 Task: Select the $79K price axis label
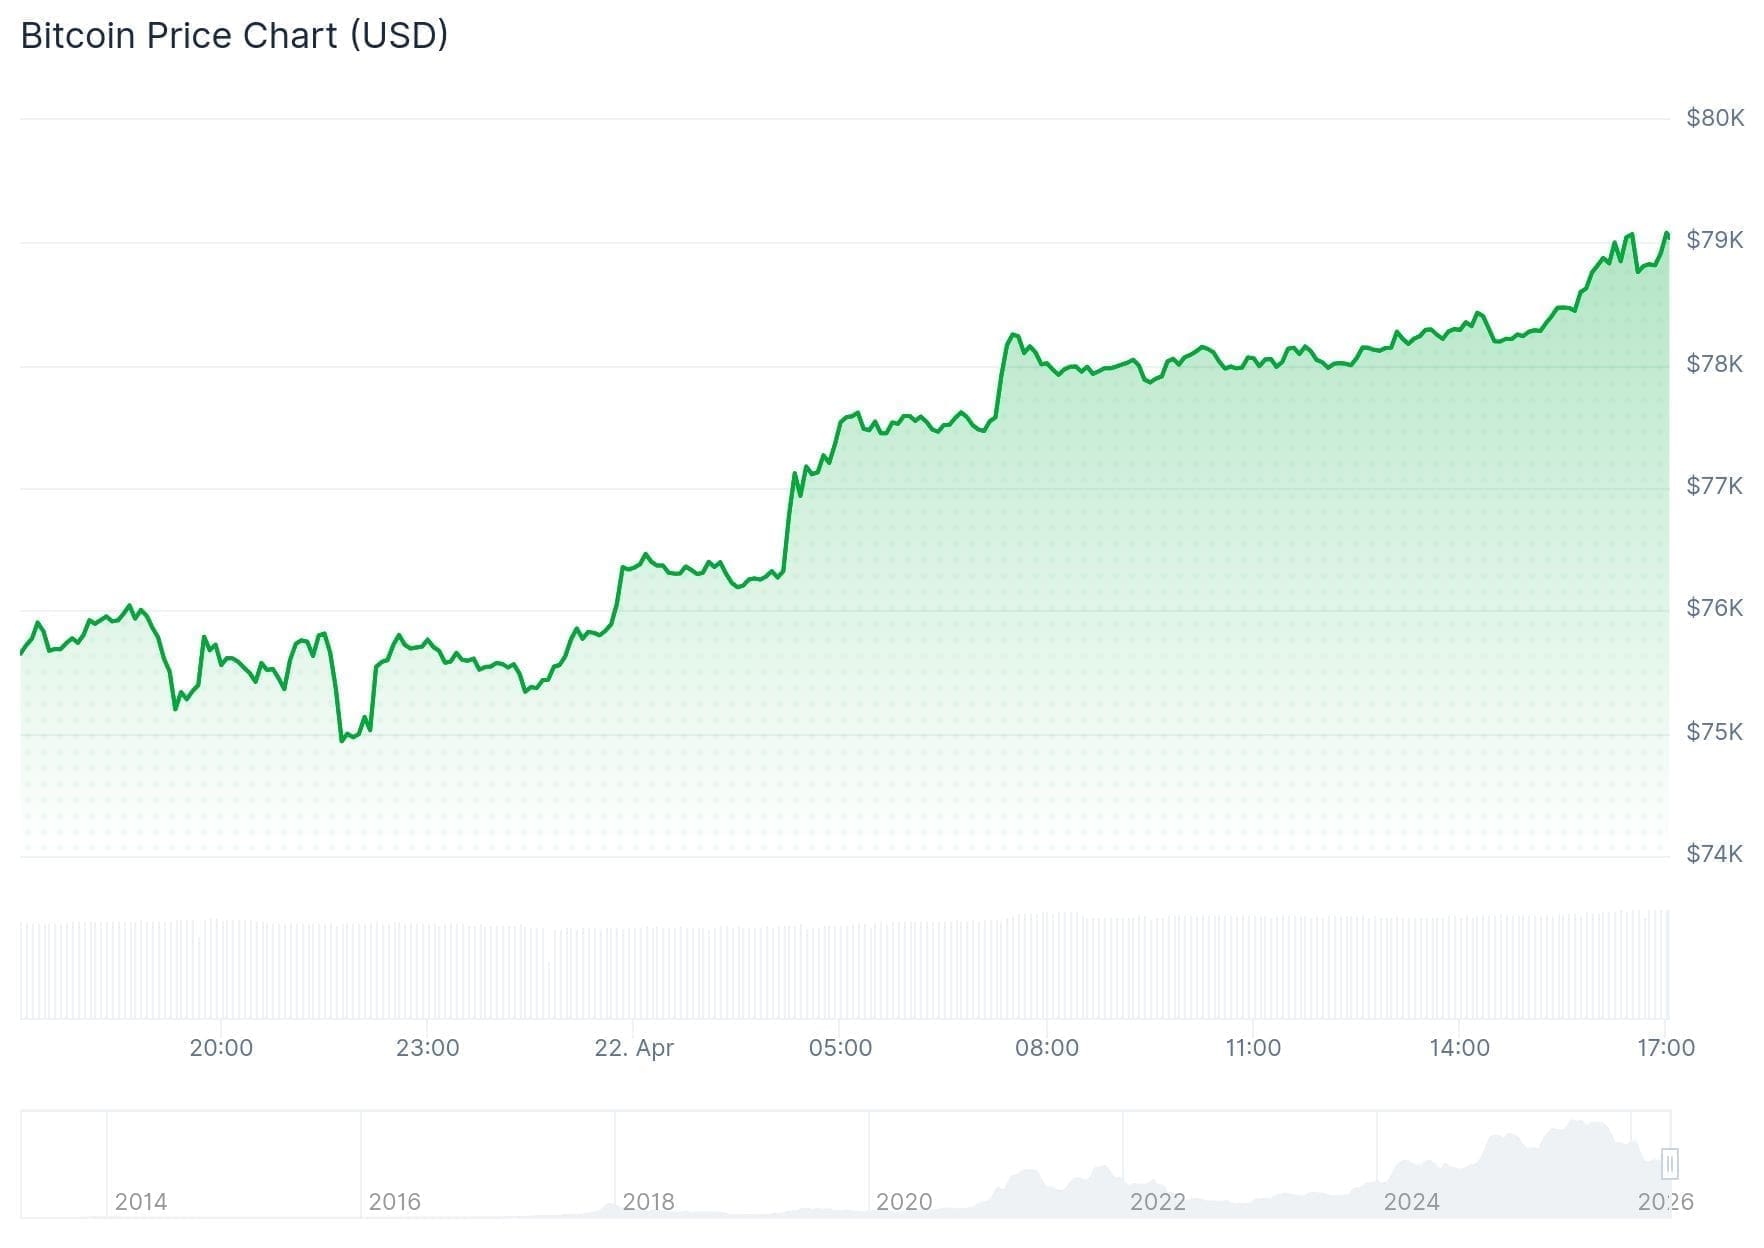pos(1714,240)
